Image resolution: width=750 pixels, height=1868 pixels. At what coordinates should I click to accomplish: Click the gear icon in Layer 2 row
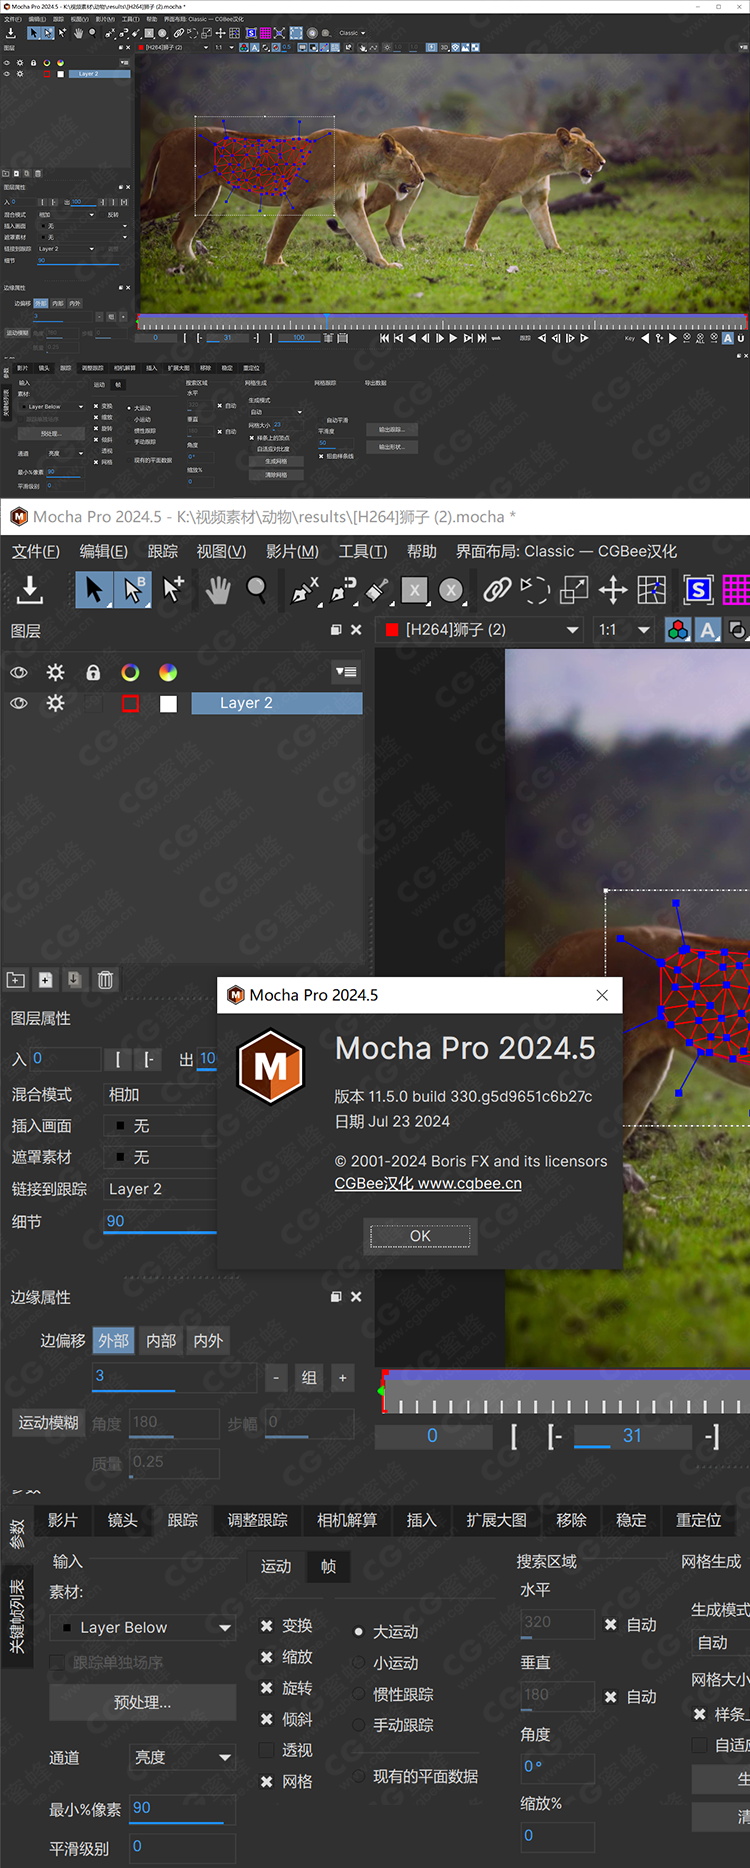tap(55, 703)
